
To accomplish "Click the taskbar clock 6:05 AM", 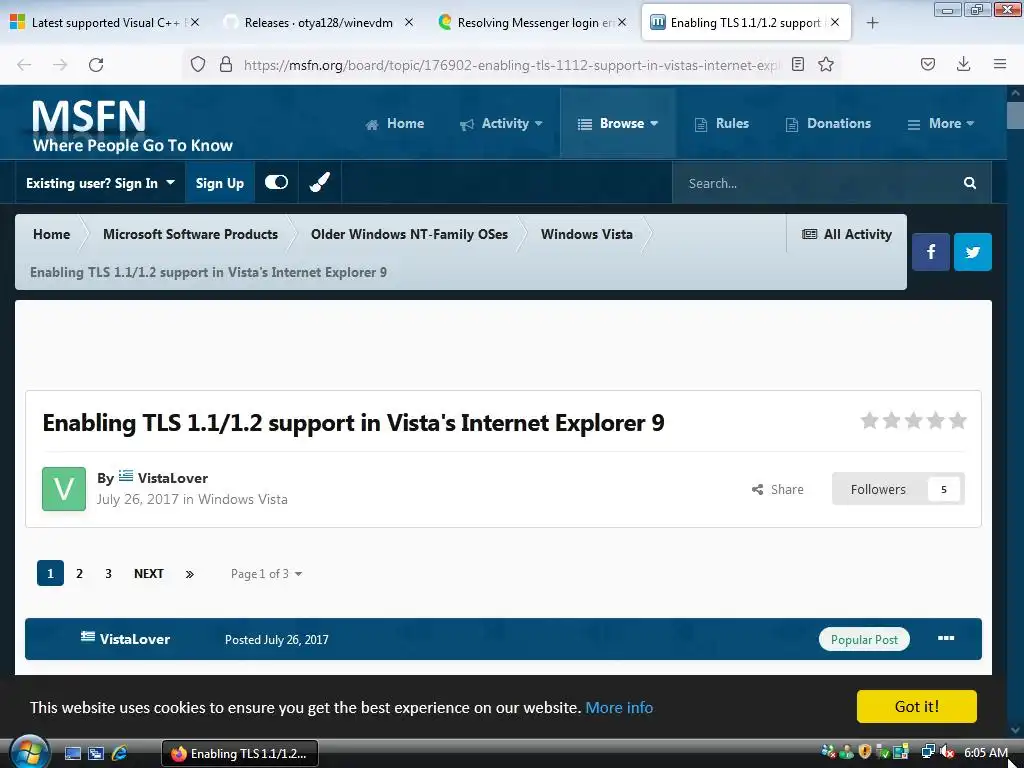I will 986,753.
